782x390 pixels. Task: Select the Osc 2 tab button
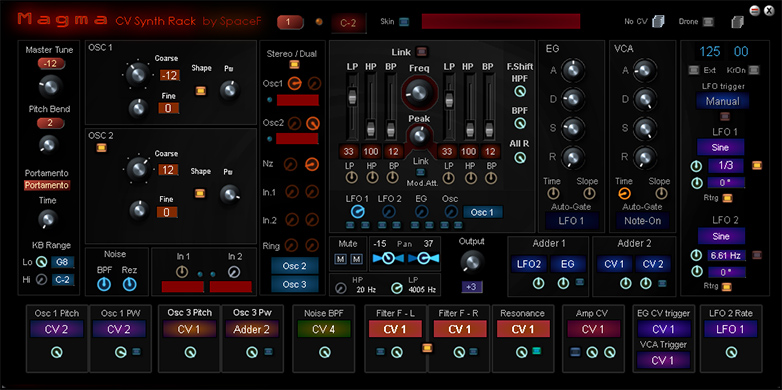tap(295, 266)
